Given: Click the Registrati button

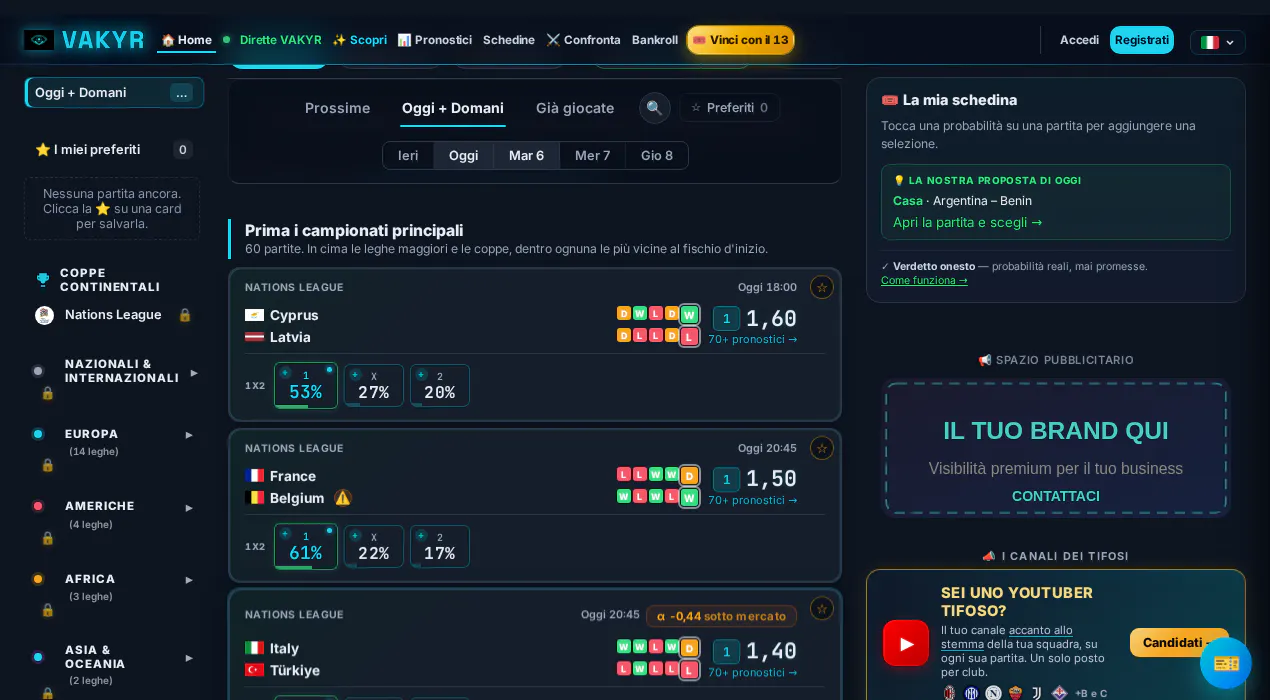Looking at the screenshot, I should (x=1142, y=40).
